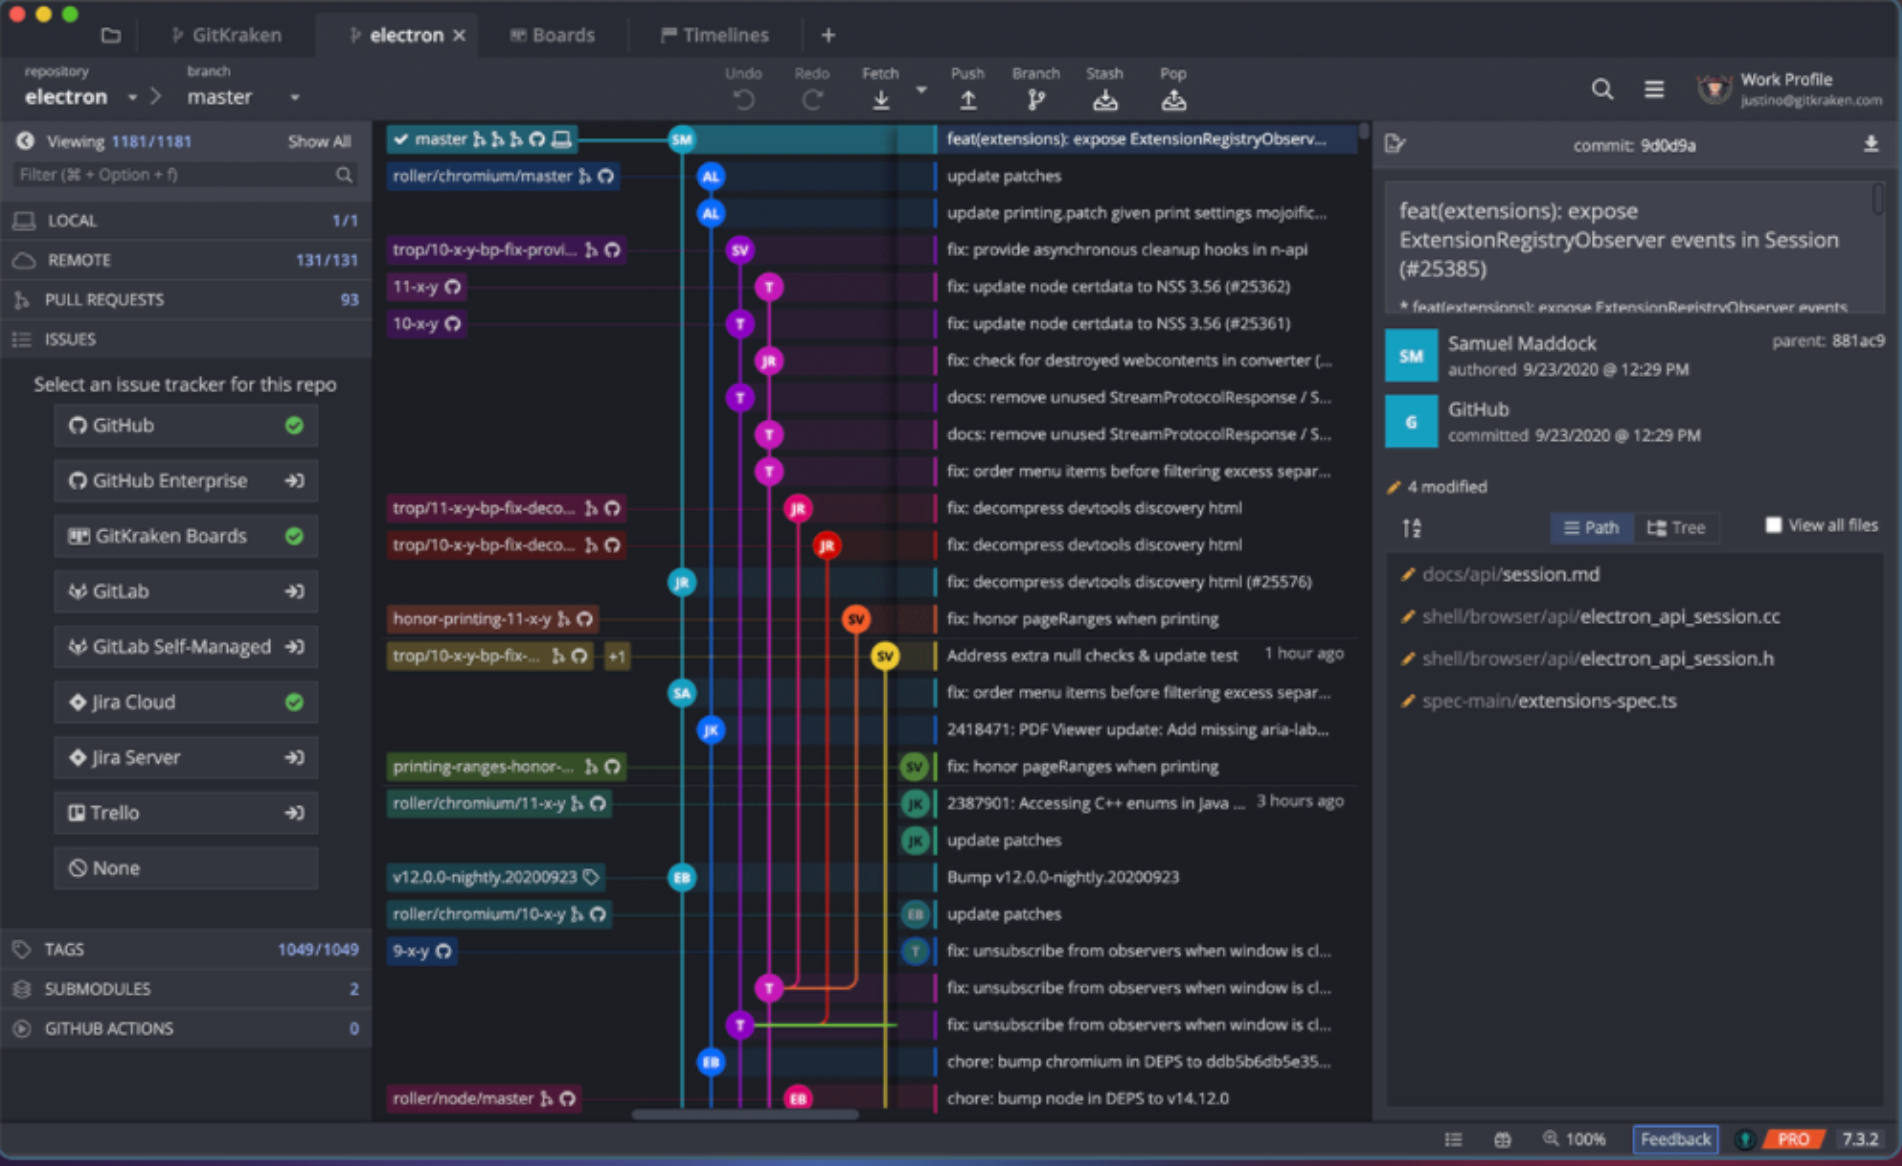This screenshot has height=1166, width=1902.
Task: Click the Pop stash icon
Action: pyautogui.click(x=1172, y=99)
